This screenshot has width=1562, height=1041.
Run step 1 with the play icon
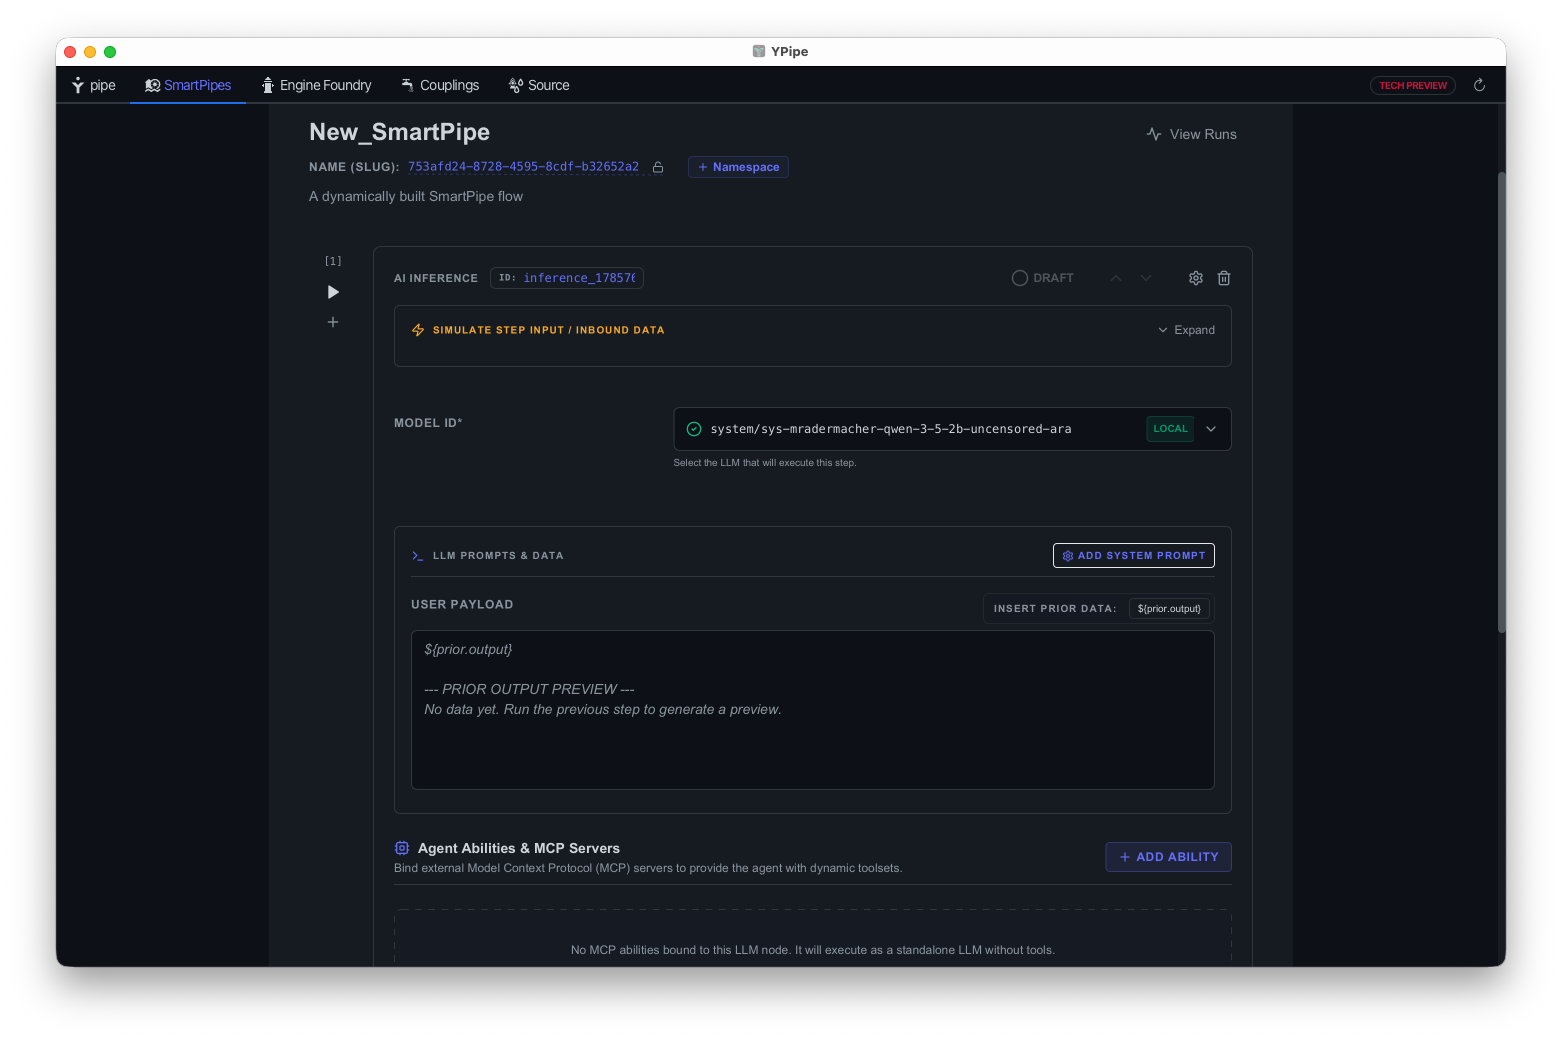coord(333,292)
